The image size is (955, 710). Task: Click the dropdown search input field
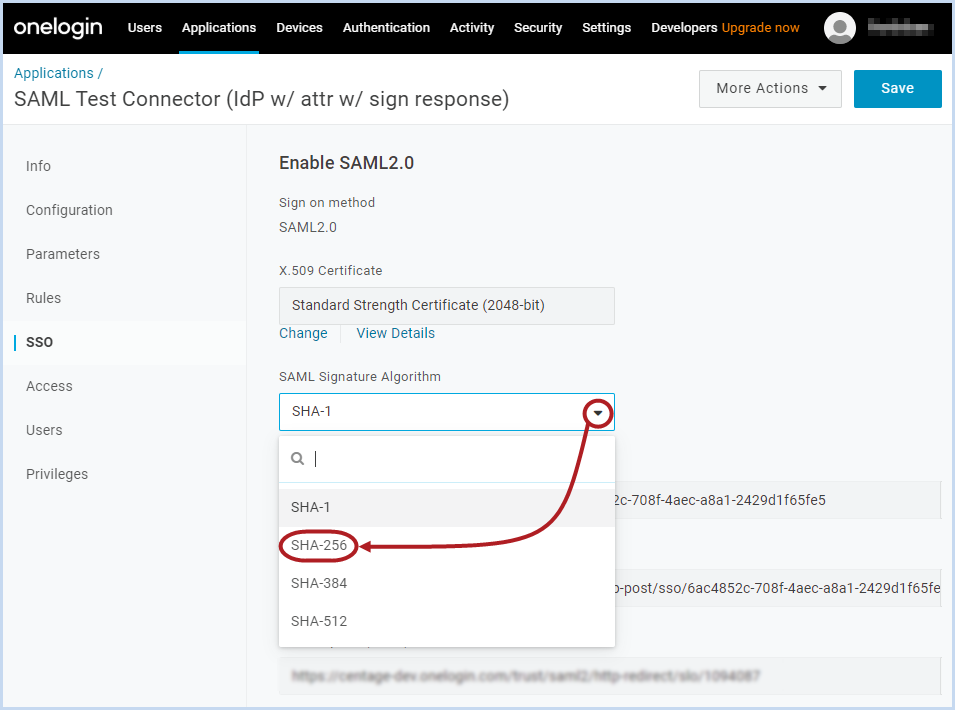(446, 459)
